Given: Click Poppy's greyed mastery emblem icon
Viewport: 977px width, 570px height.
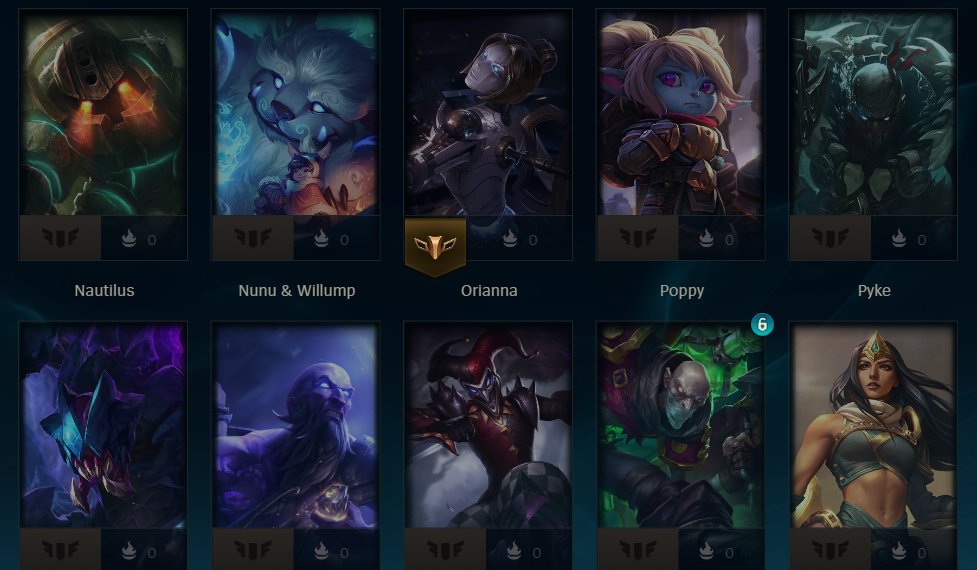Looking at the screenshot, I should pyautogui.click(x=638, y=237).
